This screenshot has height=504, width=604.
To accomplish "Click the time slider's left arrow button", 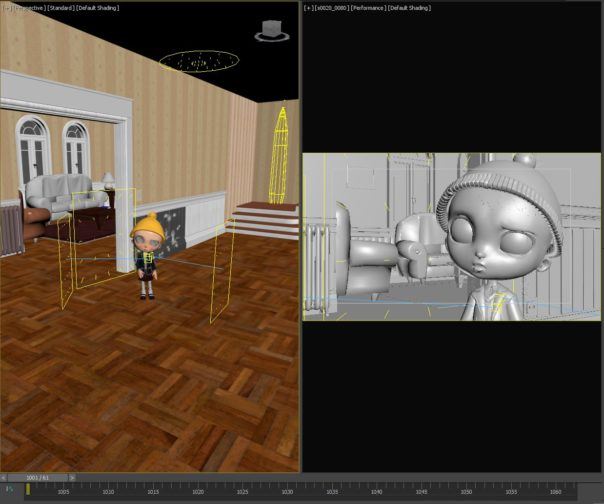I will tap(4, 478).
